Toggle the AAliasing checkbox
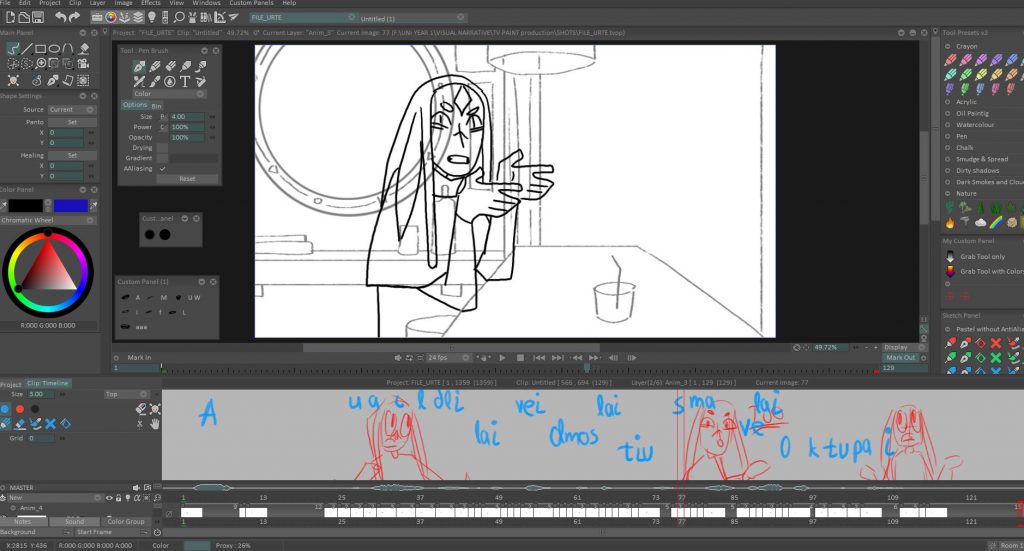The image size is (1024, 551). (163, 168)
